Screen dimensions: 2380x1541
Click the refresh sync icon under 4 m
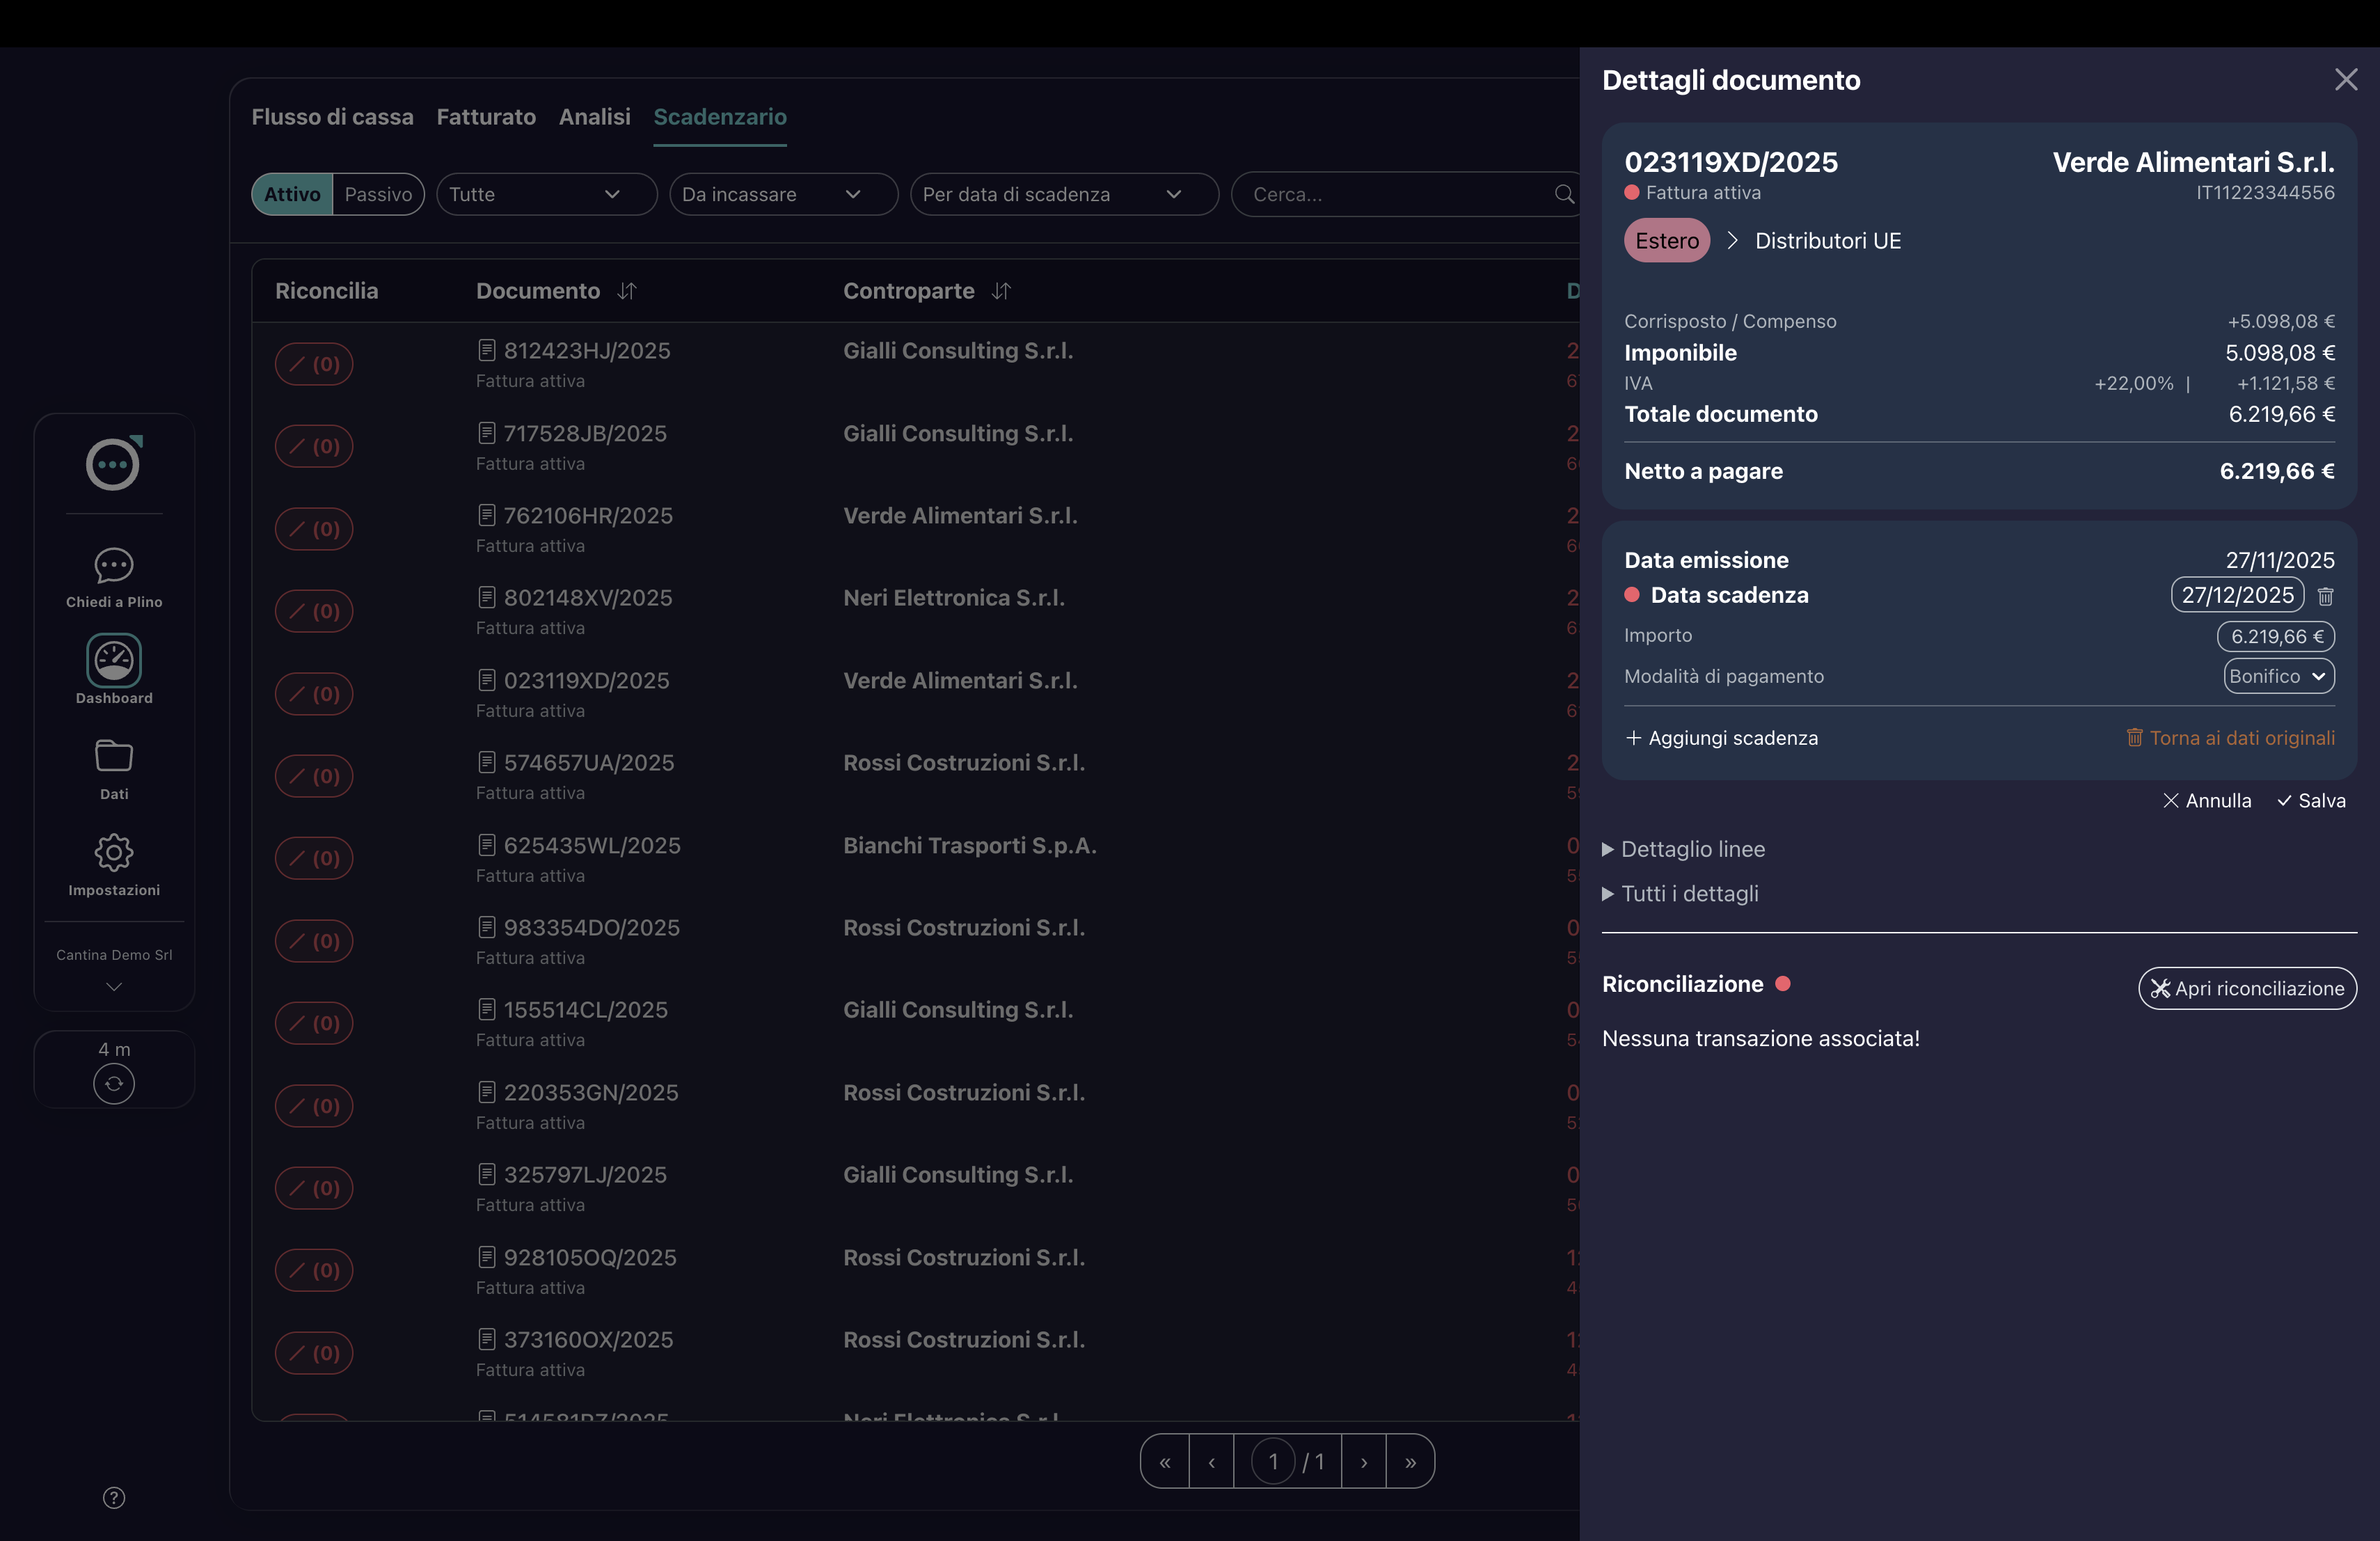tap(114, 1084)
